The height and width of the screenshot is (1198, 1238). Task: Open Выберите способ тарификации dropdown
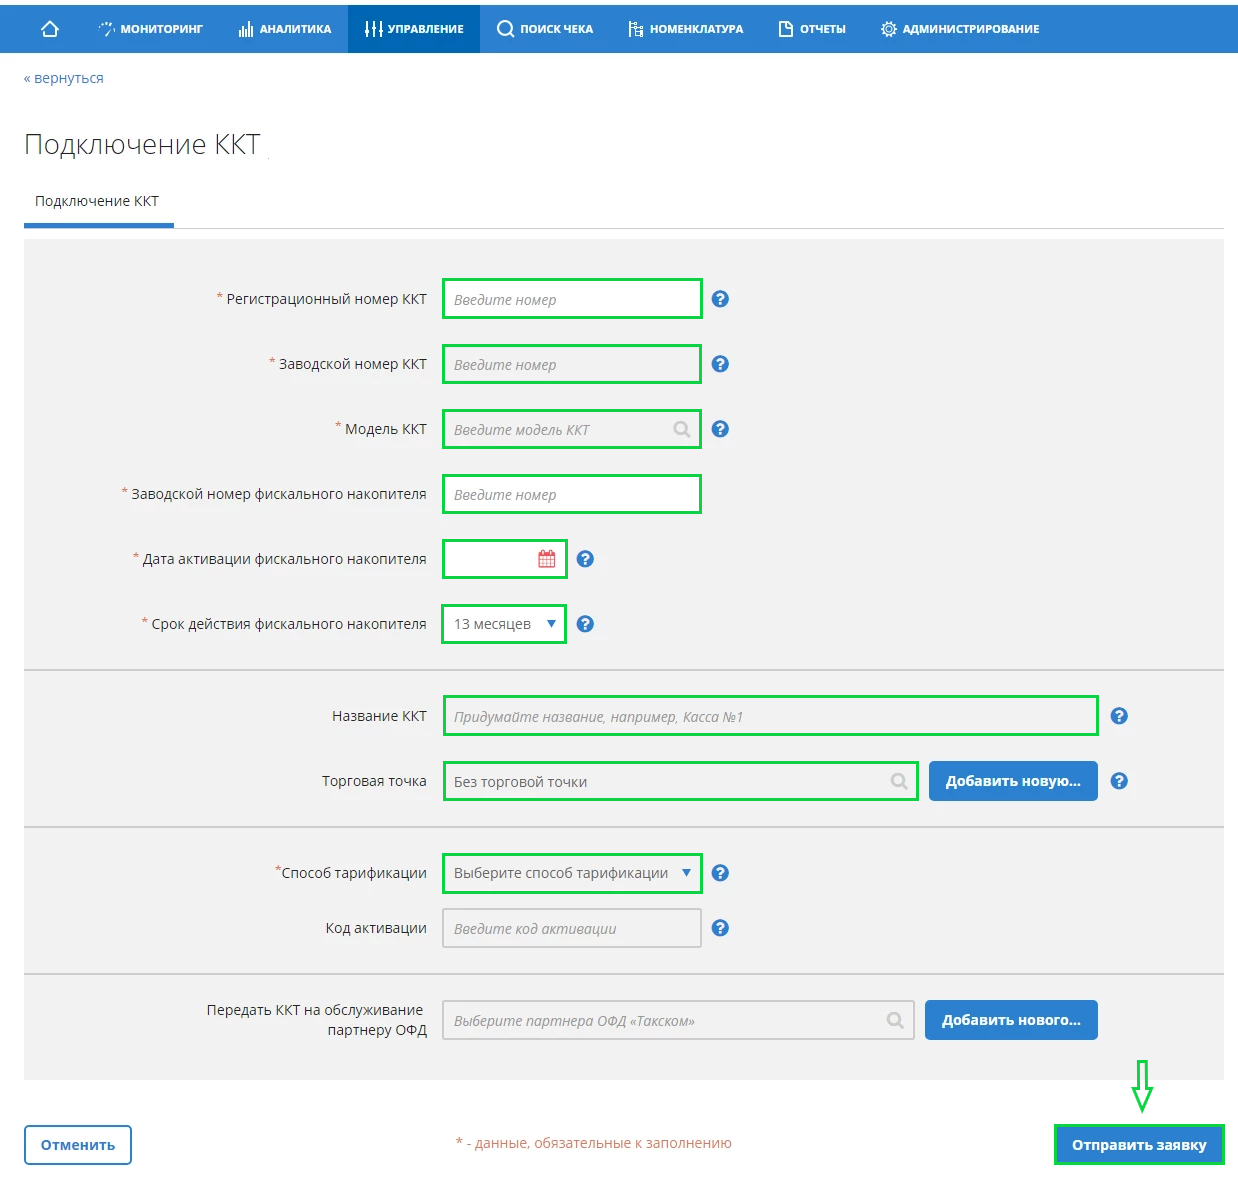point(572,873)
